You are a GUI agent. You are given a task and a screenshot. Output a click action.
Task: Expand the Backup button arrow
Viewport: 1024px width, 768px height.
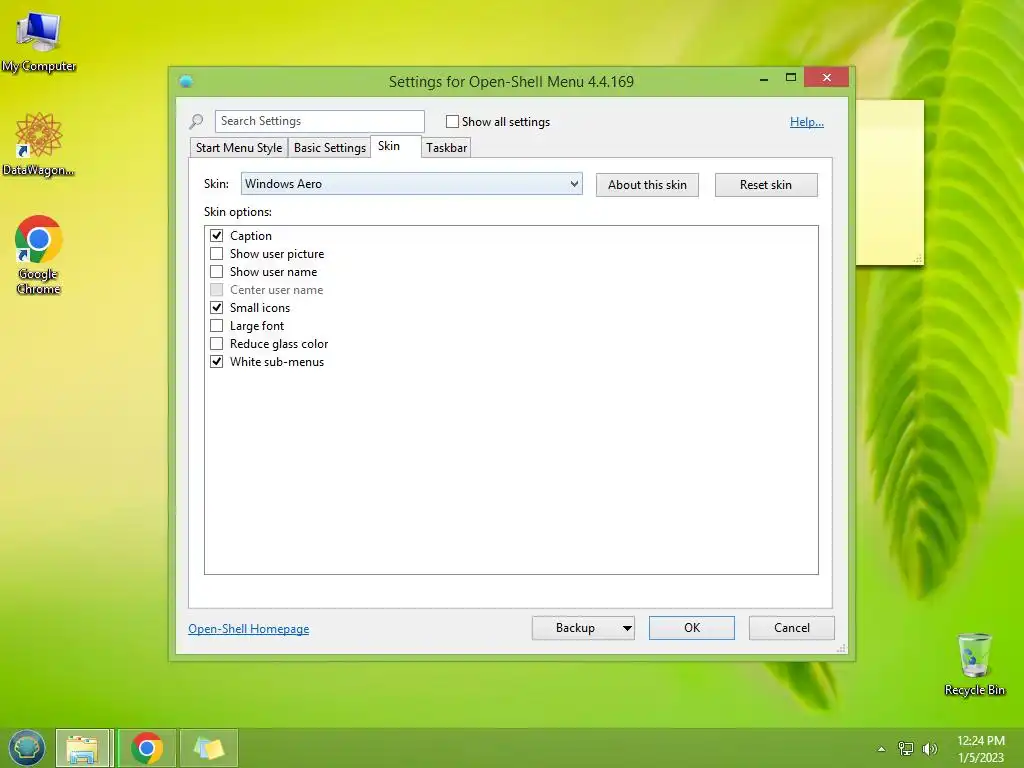(627, 628)
